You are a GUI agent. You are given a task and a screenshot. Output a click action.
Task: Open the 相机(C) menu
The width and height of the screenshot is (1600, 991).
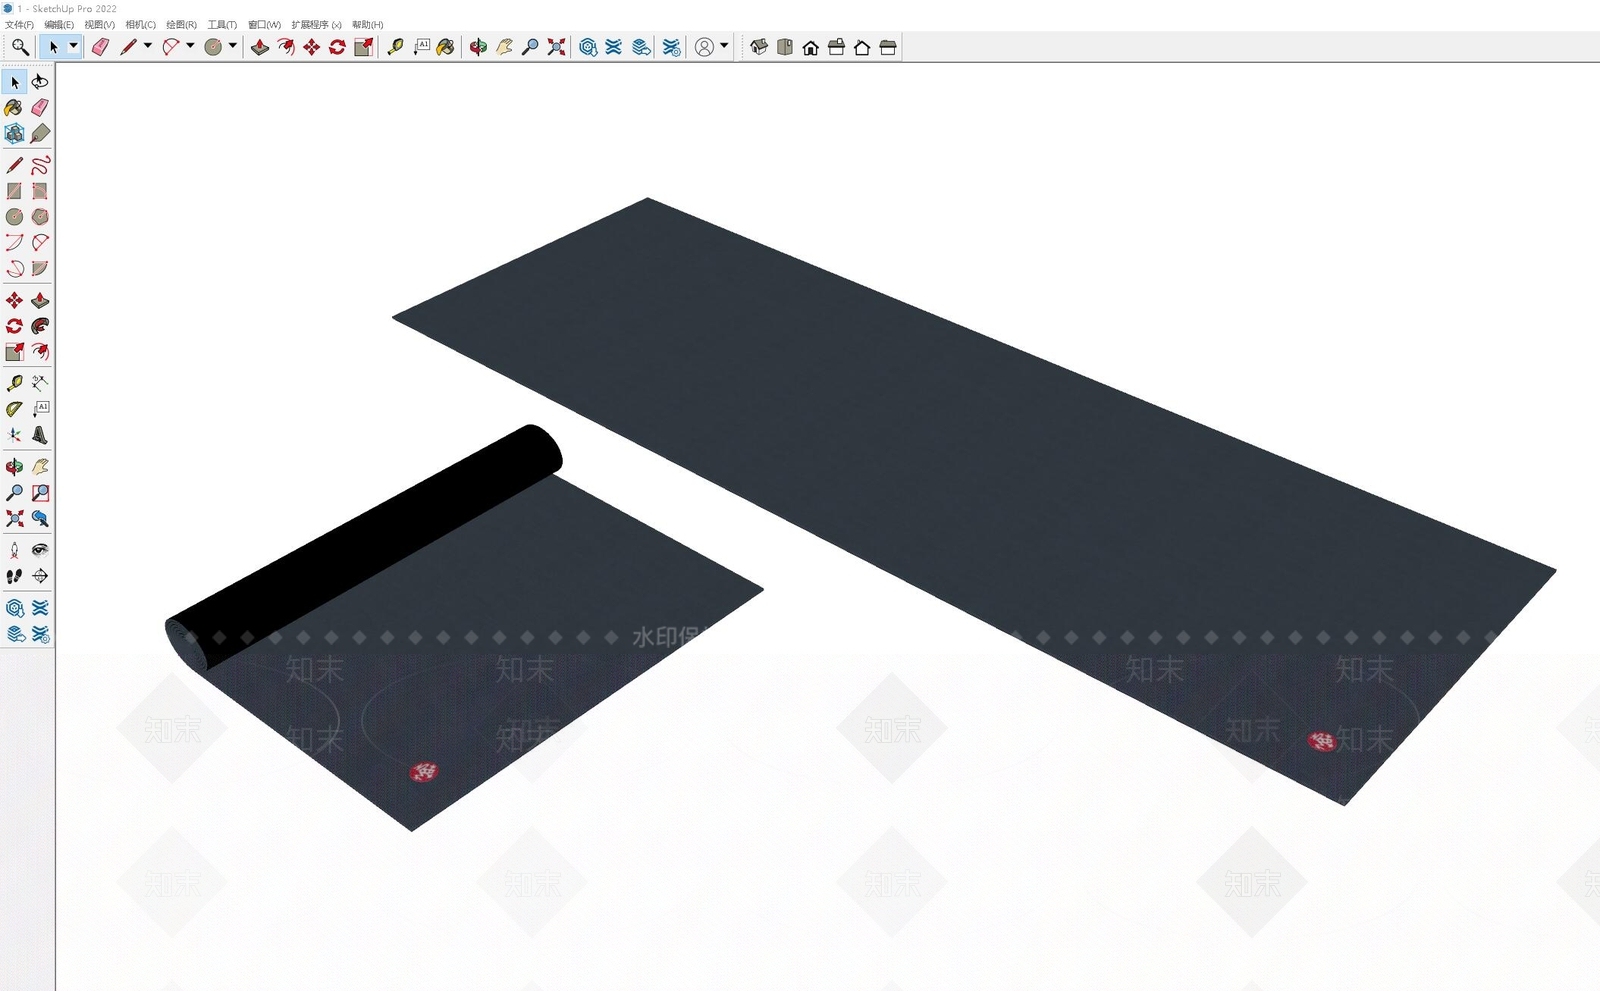coord(140,25)
